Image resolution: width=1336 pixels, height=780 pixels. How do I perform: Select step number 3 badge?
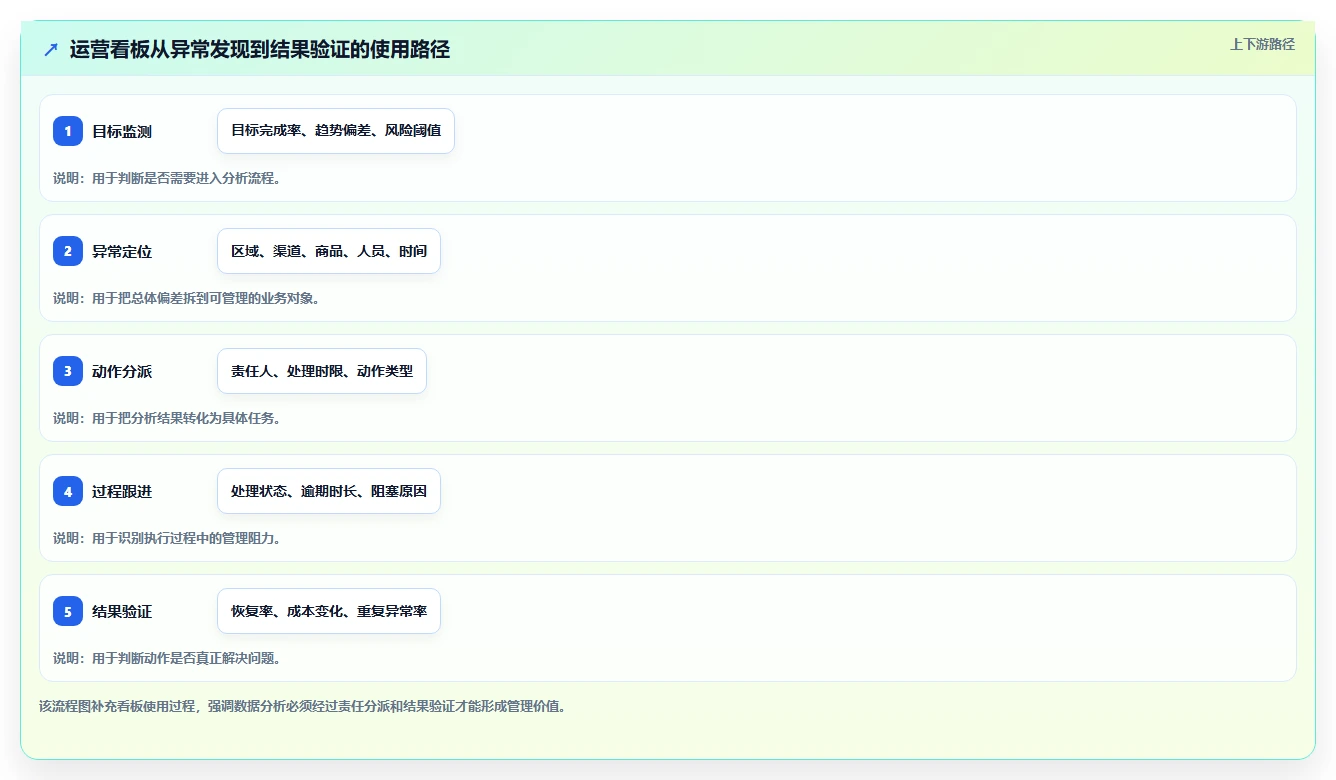(68, 371)
